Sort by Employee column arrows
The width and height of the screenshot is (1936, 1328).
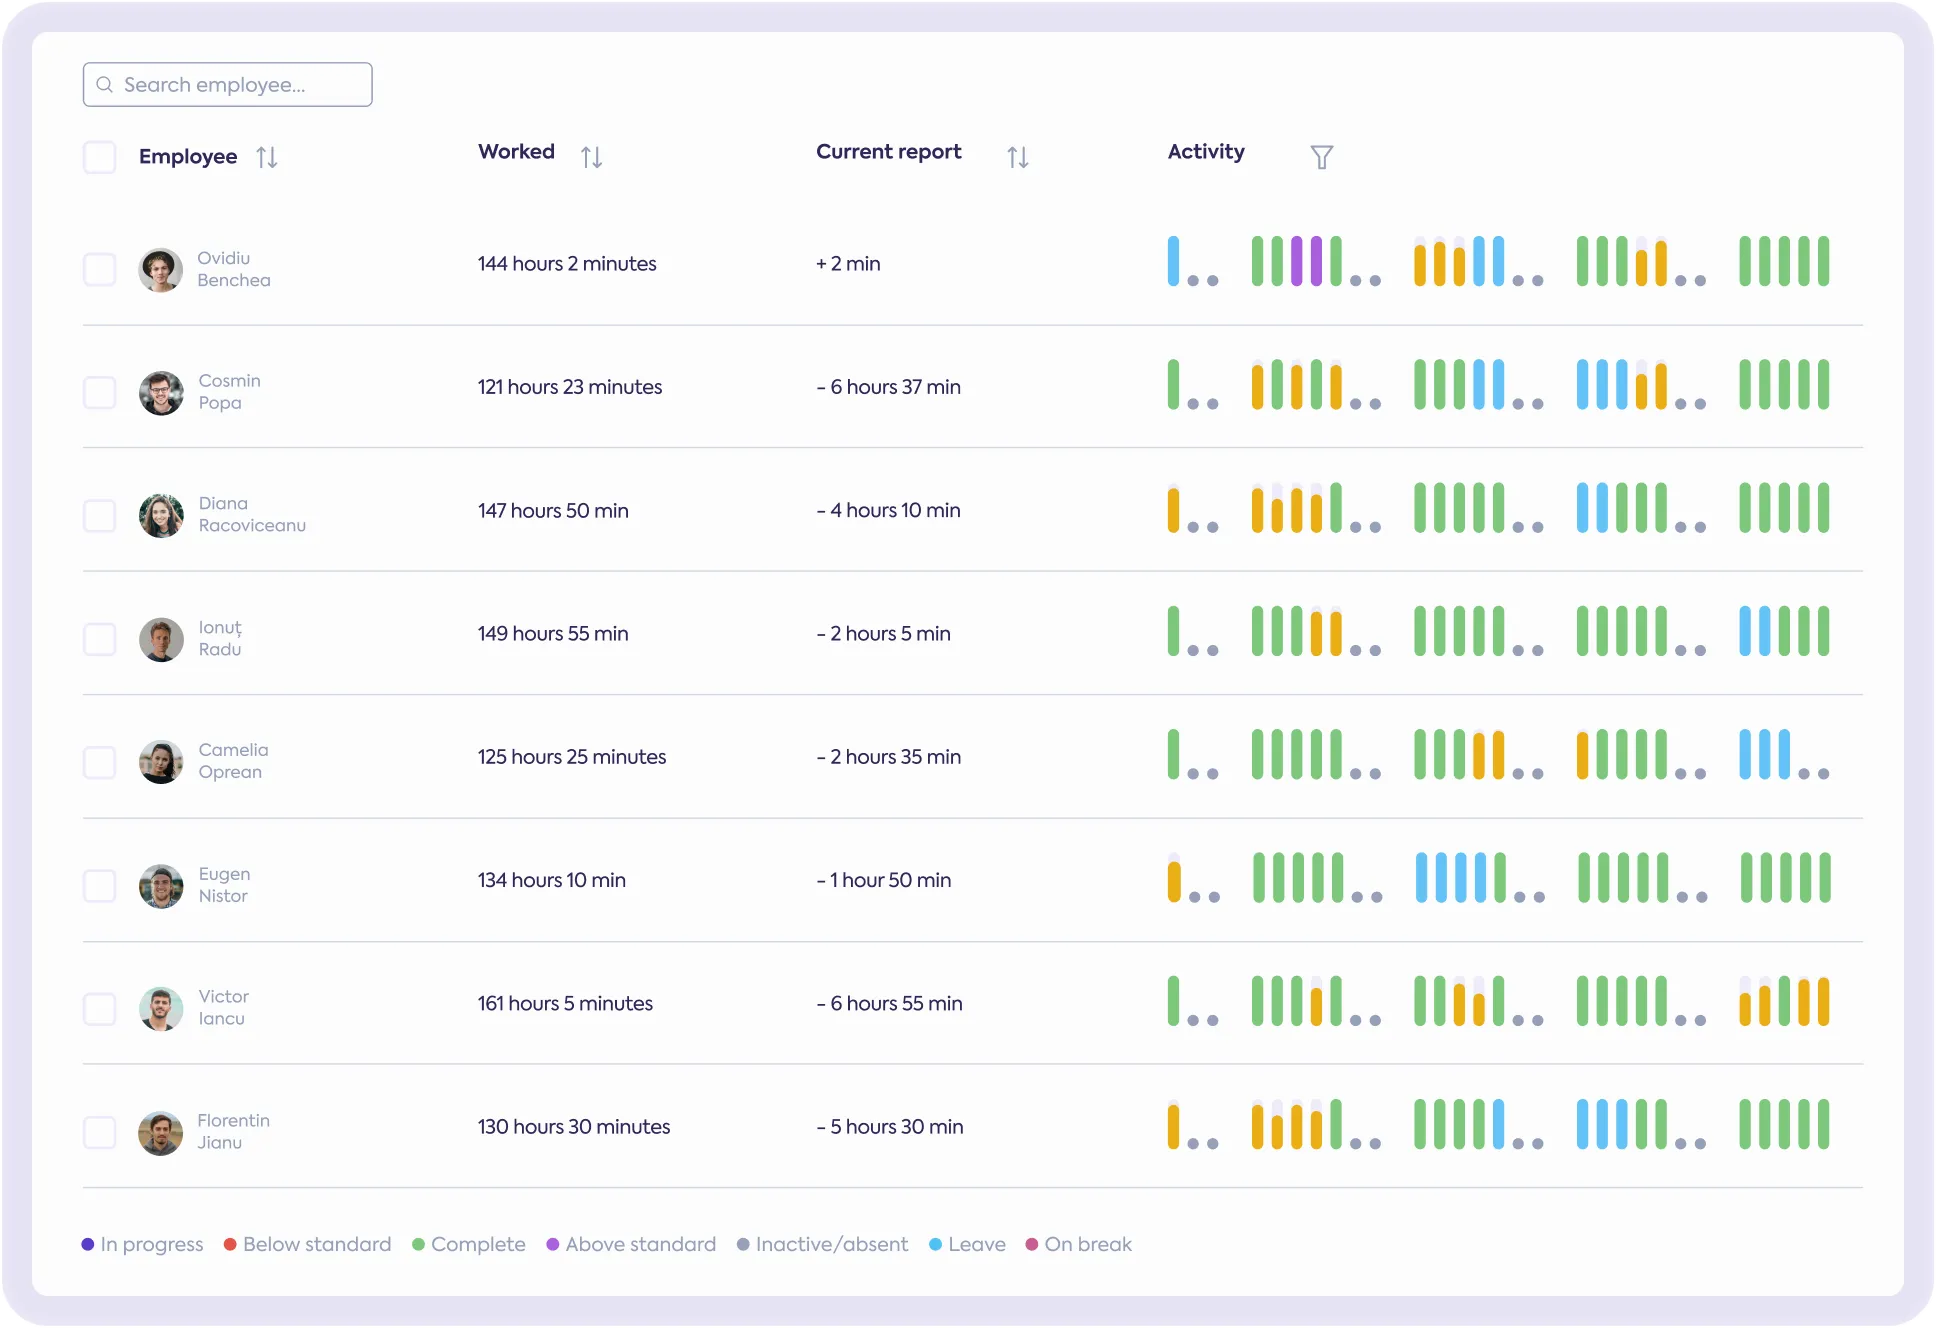[266, 157]
